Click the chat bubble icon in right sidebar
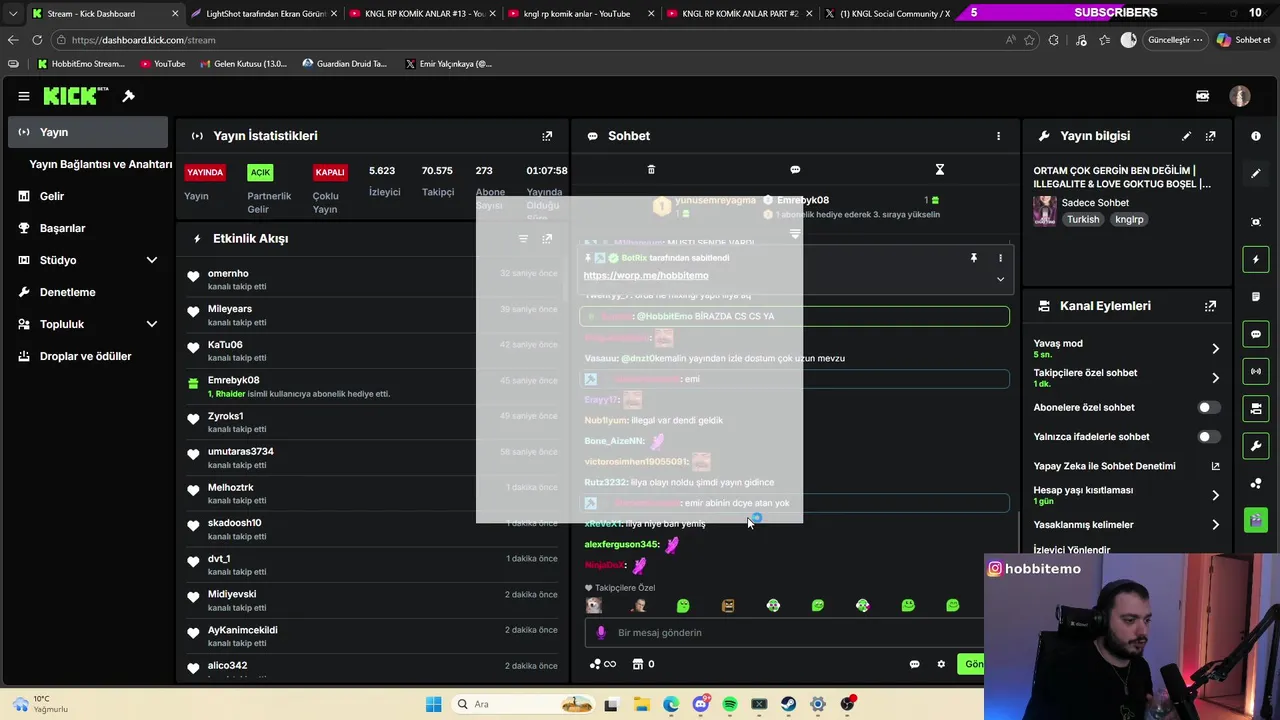This screenshot has height=720, width=1280. tap(1256, 334)
